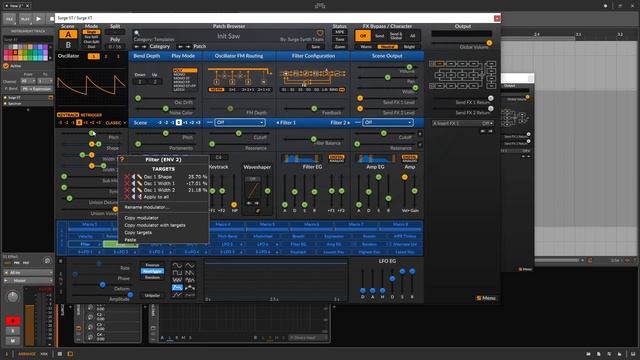Mute Osc 1 Shape modulation speaker icon
The height and width of the screenshot is (360, 640).
coord(133,177)
